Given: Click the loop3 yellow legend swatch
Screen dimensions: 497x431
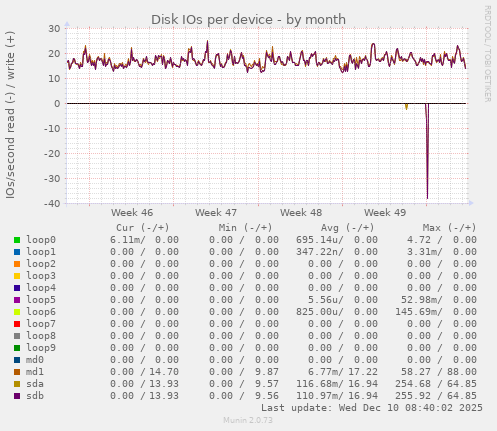Looking at the screenshot, I should click(x=17, y=276).
